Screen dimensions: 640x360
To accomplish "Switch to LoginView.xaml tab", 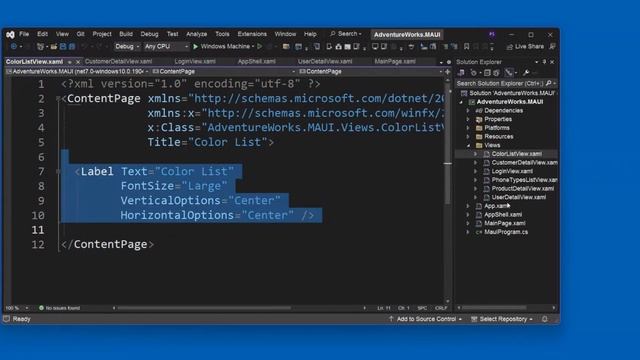I will [x=195, y=61].
